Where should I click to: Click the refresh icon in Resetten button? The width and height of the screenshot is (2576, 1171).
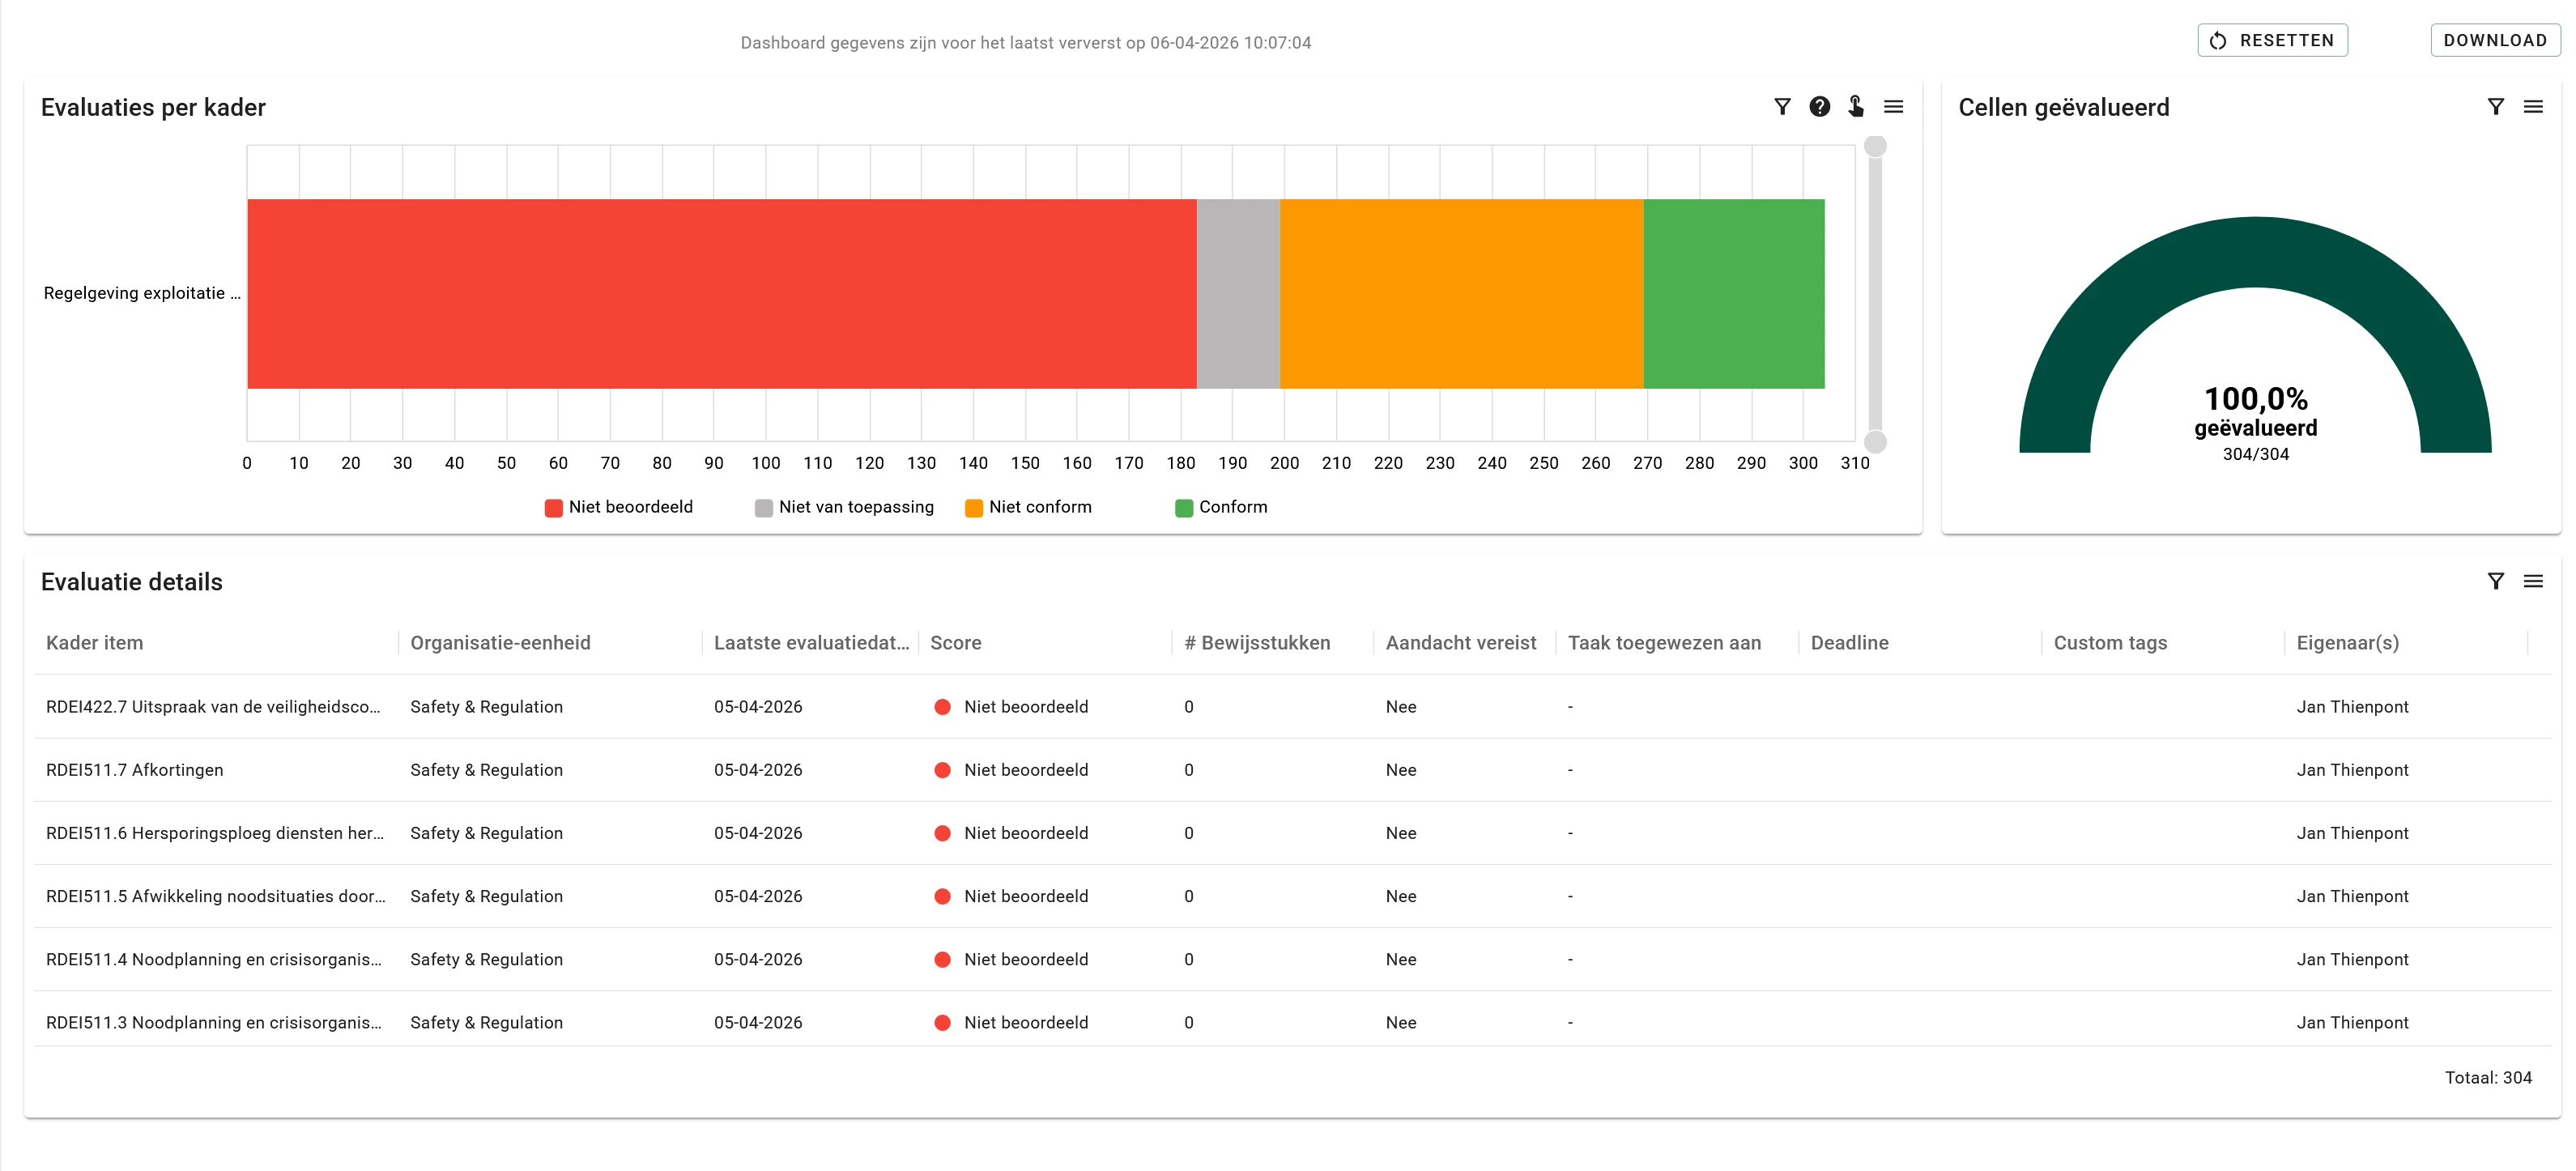pyautogui.click(x=2218, y=41)
